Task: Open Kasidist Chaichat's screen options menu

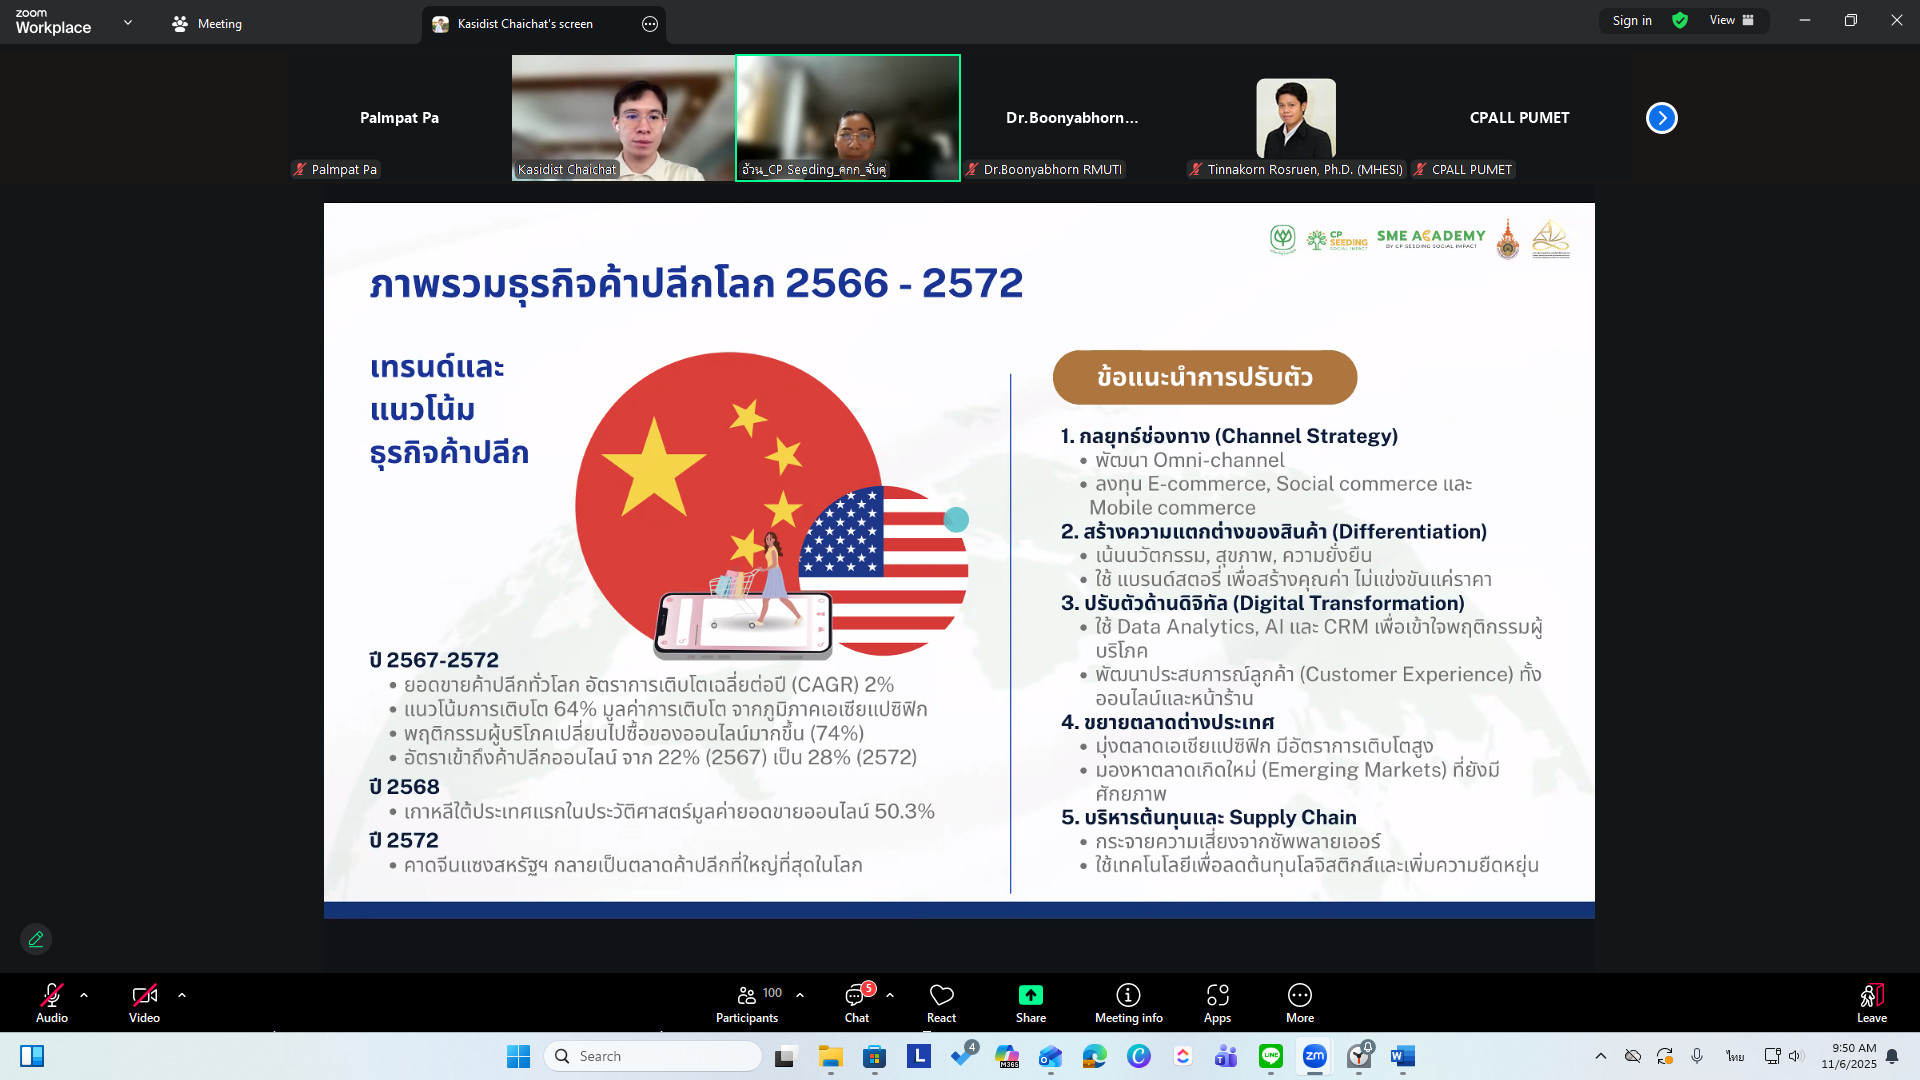Action: pyautogui.click(x=650, y=24)
